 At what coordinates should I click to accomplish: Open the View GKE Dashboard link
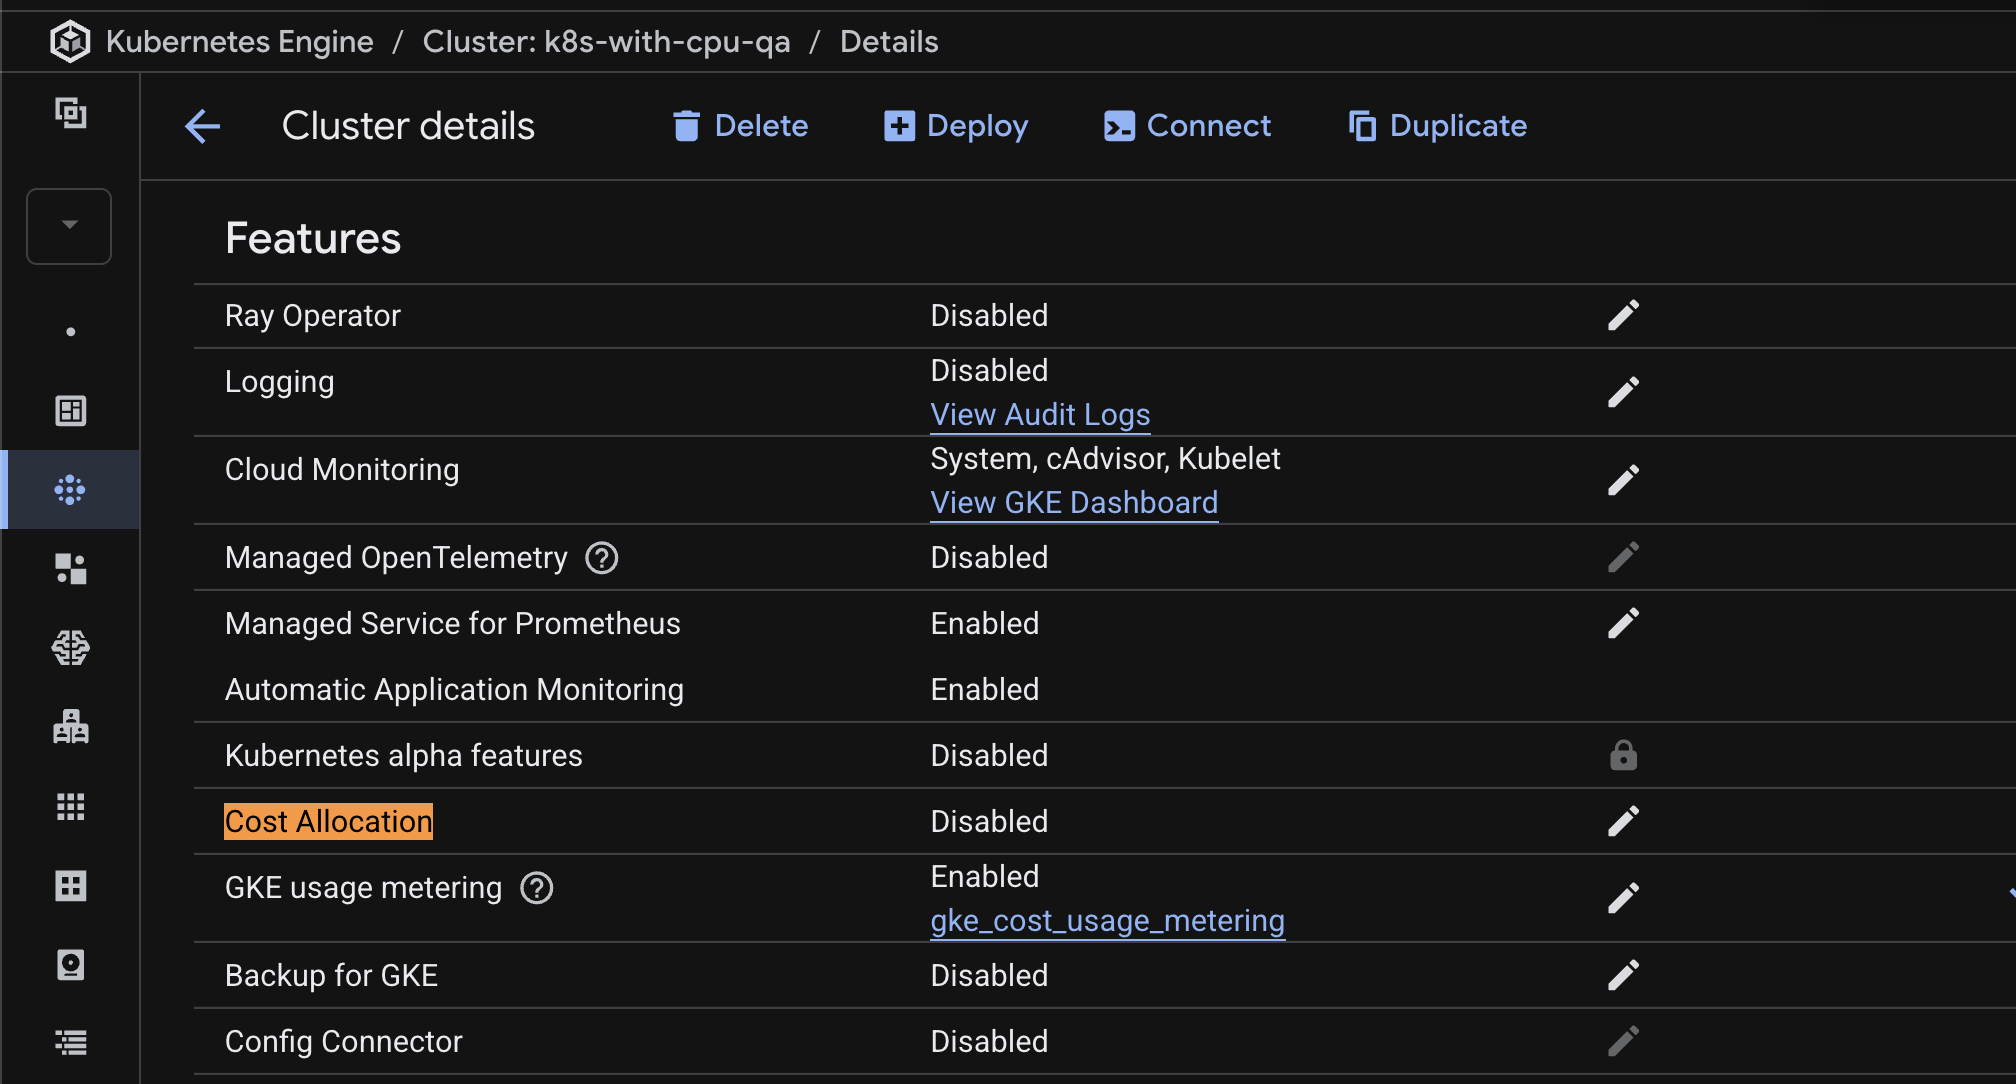1073,503
